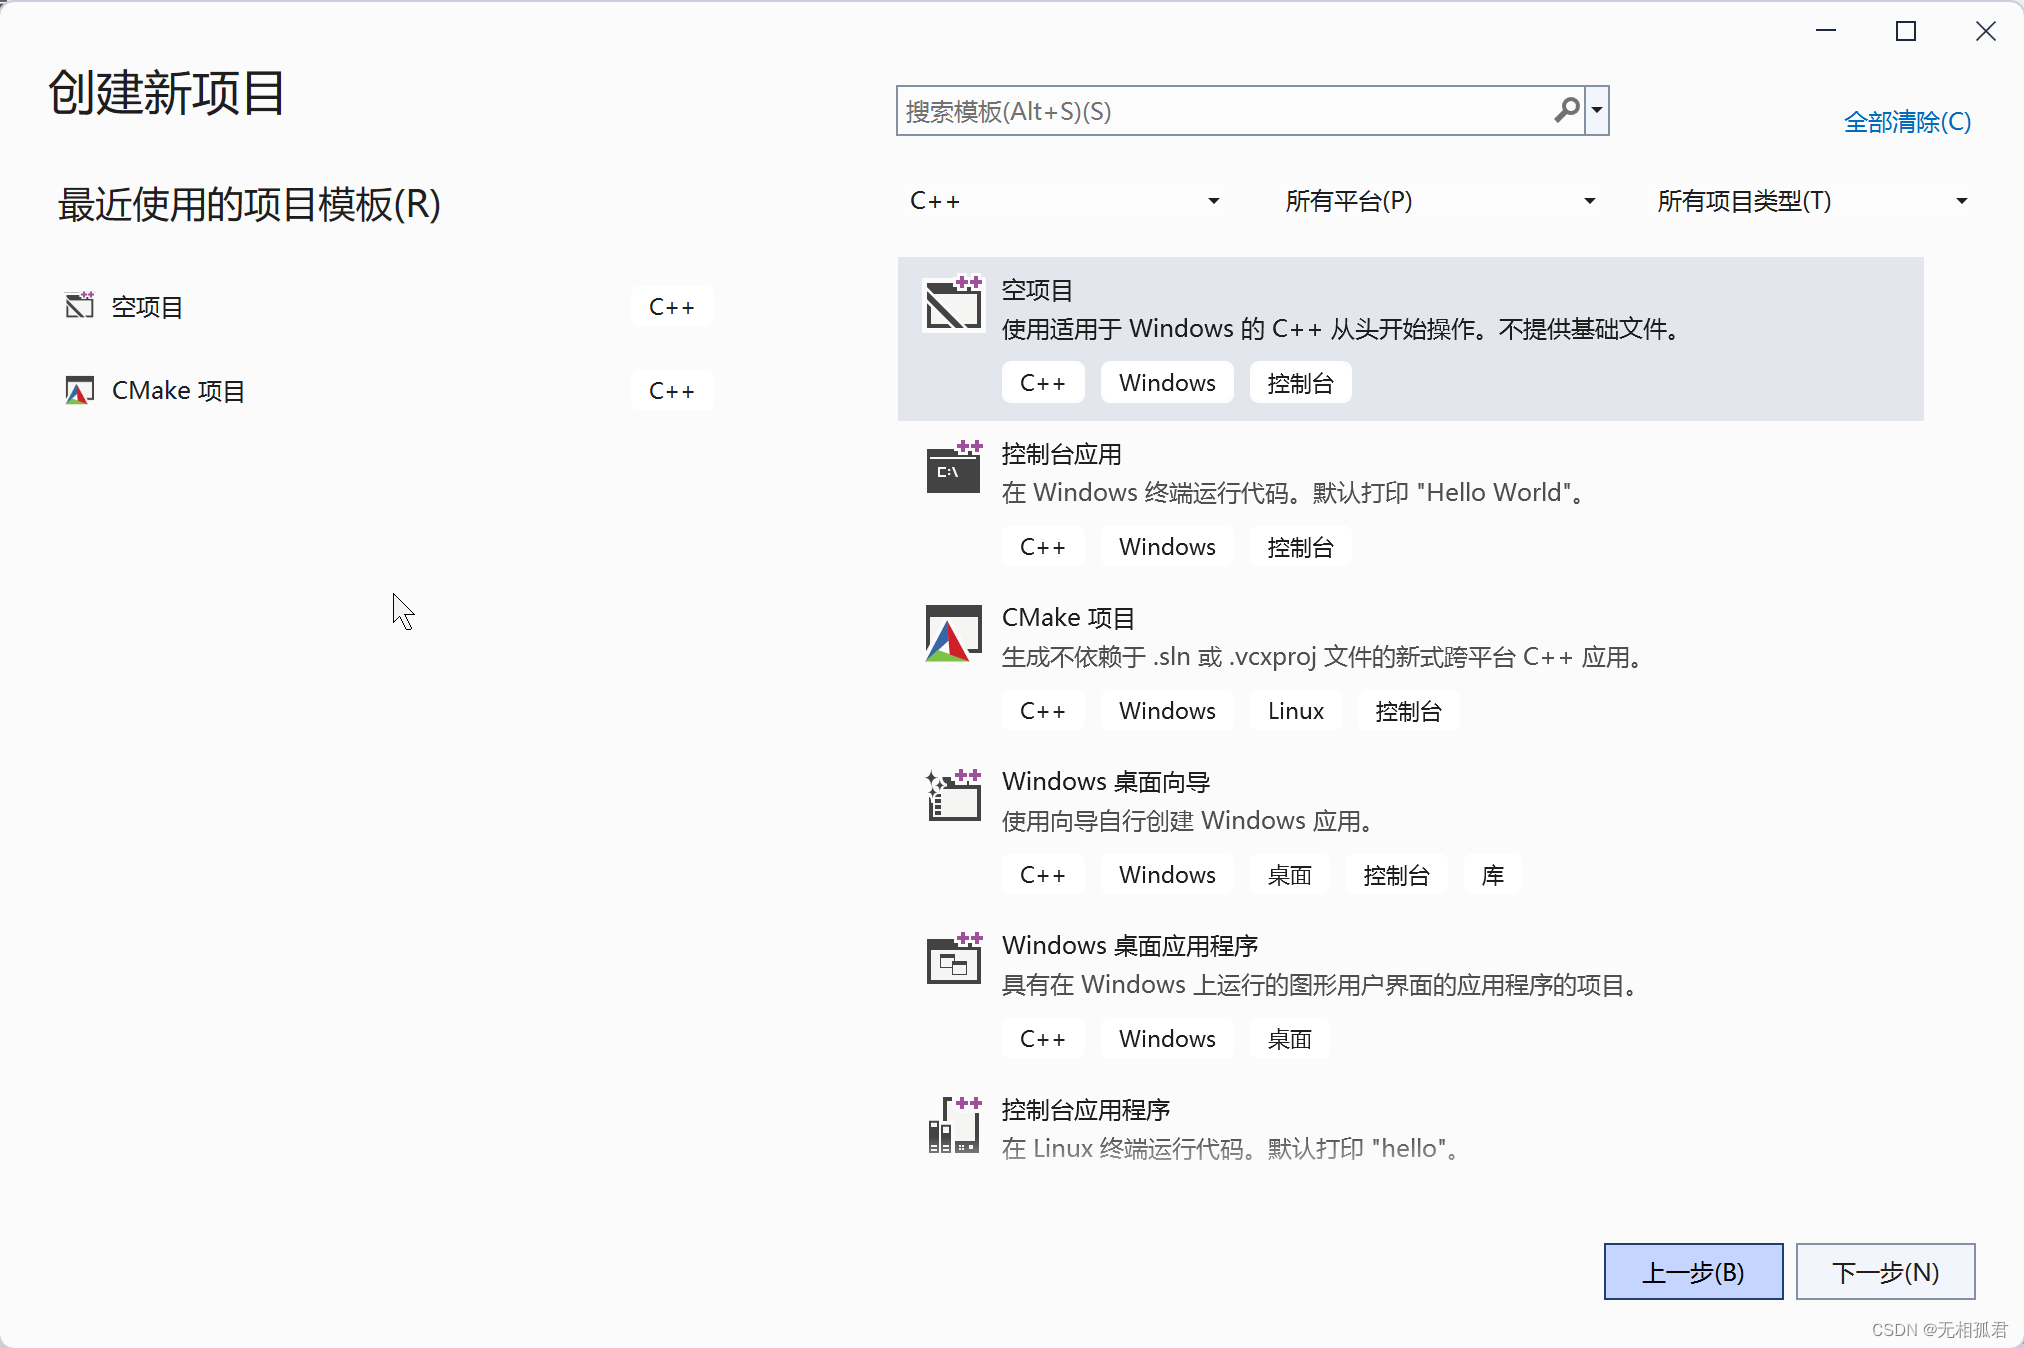
Task: Click into the template search field
Action: tap(1220, 111)
